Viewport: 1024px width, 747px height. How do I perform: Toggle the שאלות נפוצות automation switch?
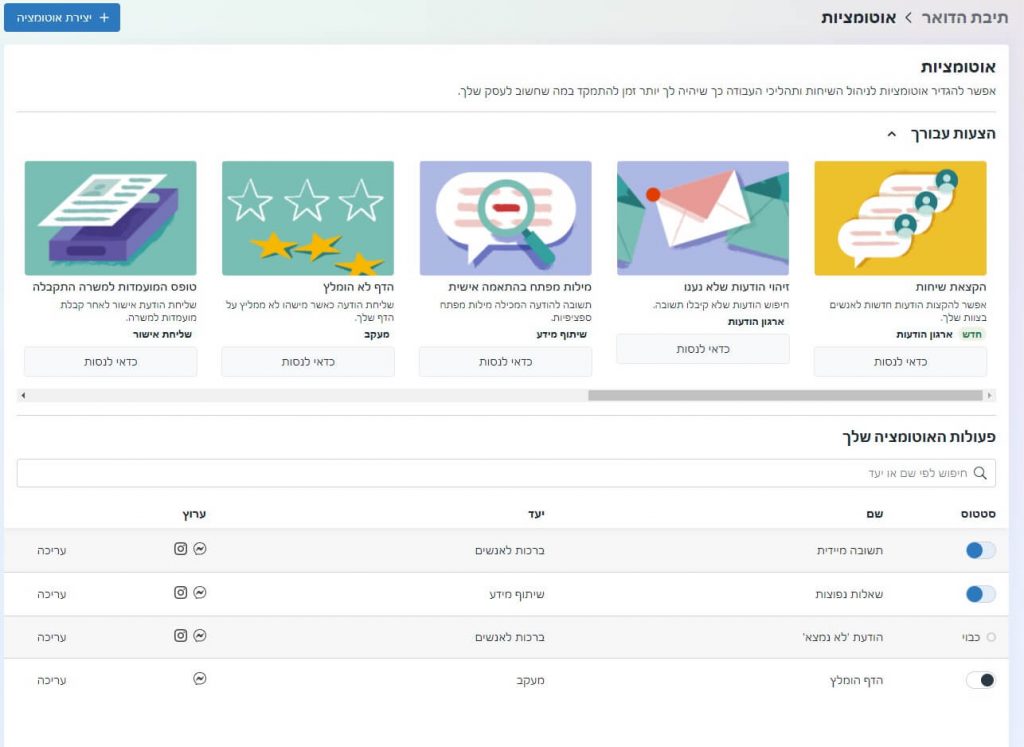click(x=980, y=594)
